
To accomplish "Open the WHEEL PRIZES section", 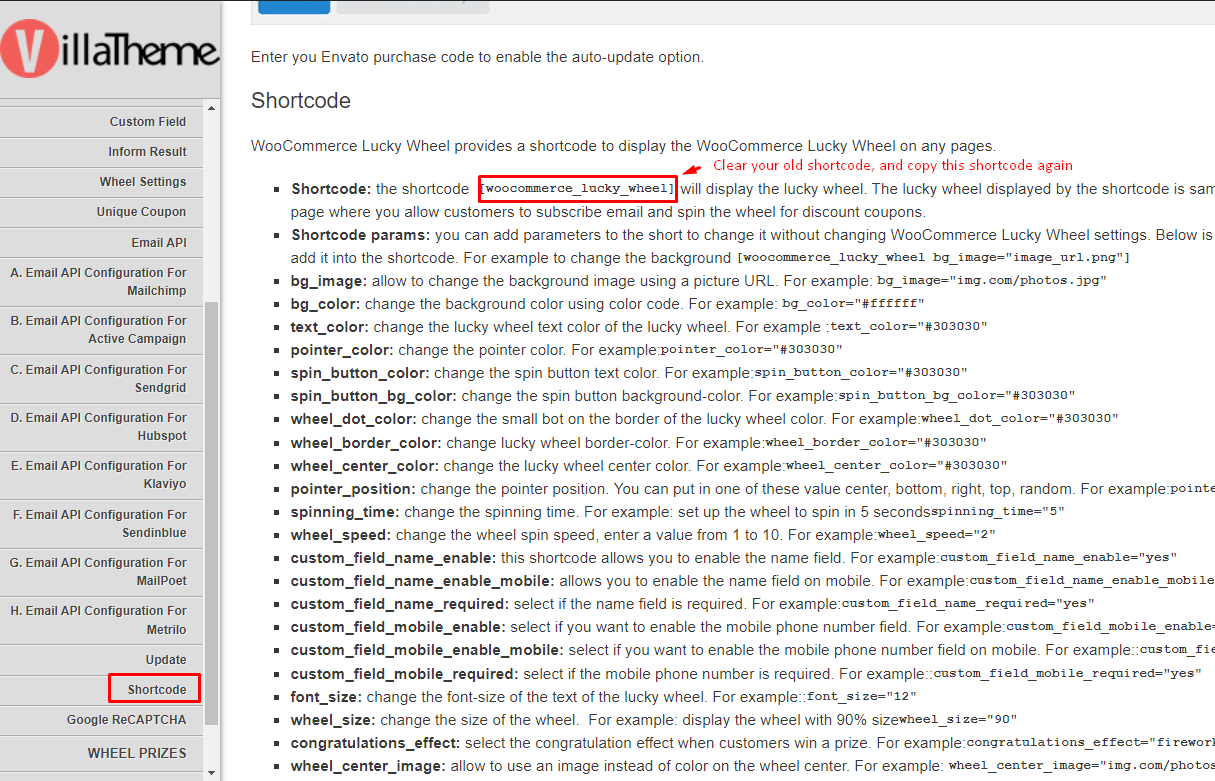I will click(101, 753).
